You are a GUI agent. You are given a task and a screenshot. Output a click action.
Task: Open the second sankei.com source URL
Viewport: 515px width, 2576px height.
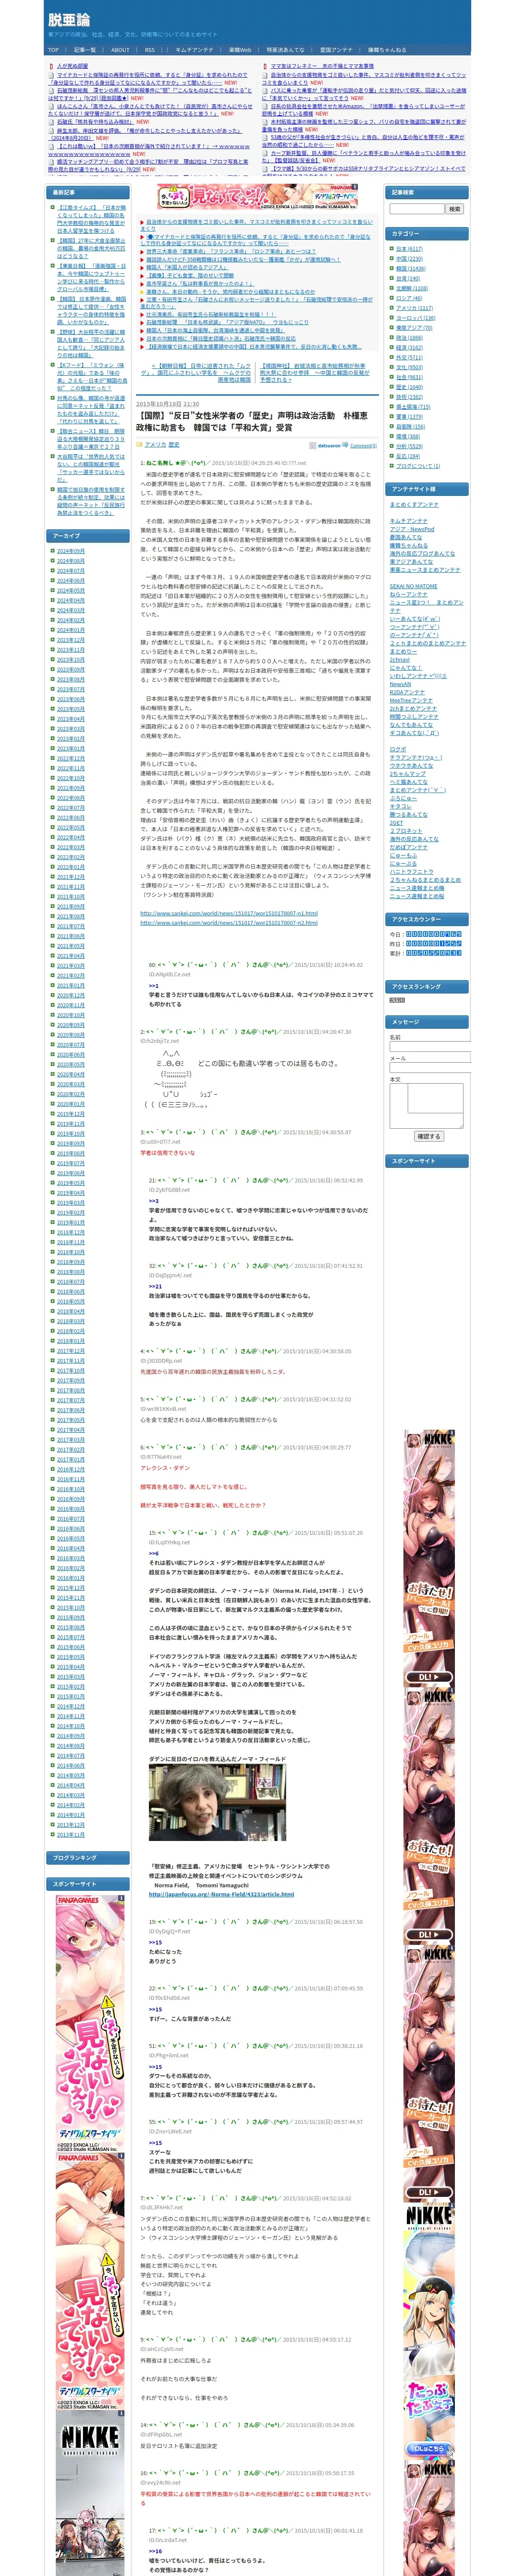point(229,923)
